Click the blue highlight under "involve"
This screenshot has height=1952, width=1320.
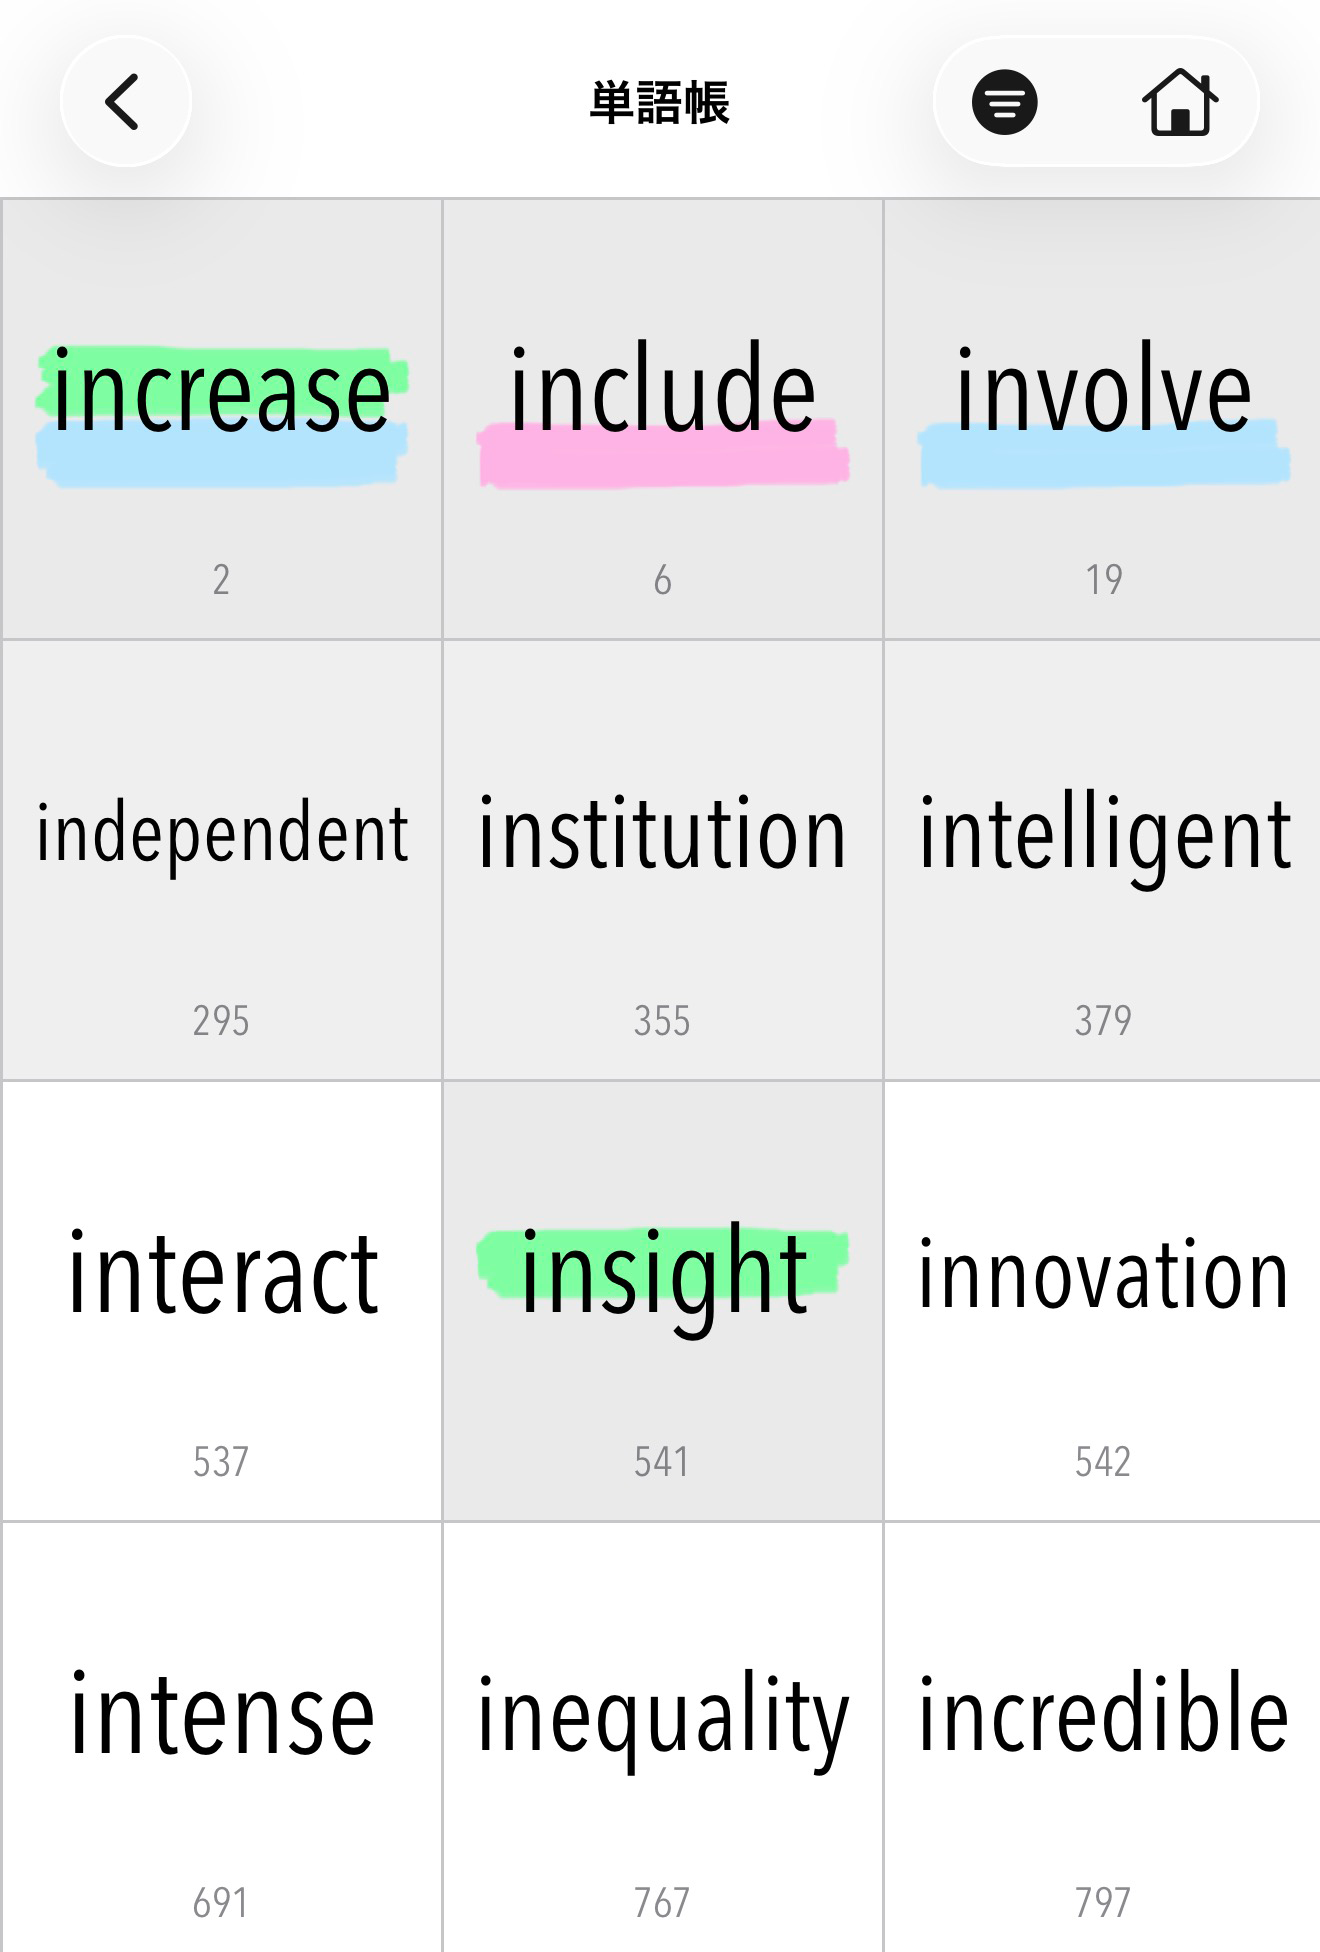point(1104,461)
